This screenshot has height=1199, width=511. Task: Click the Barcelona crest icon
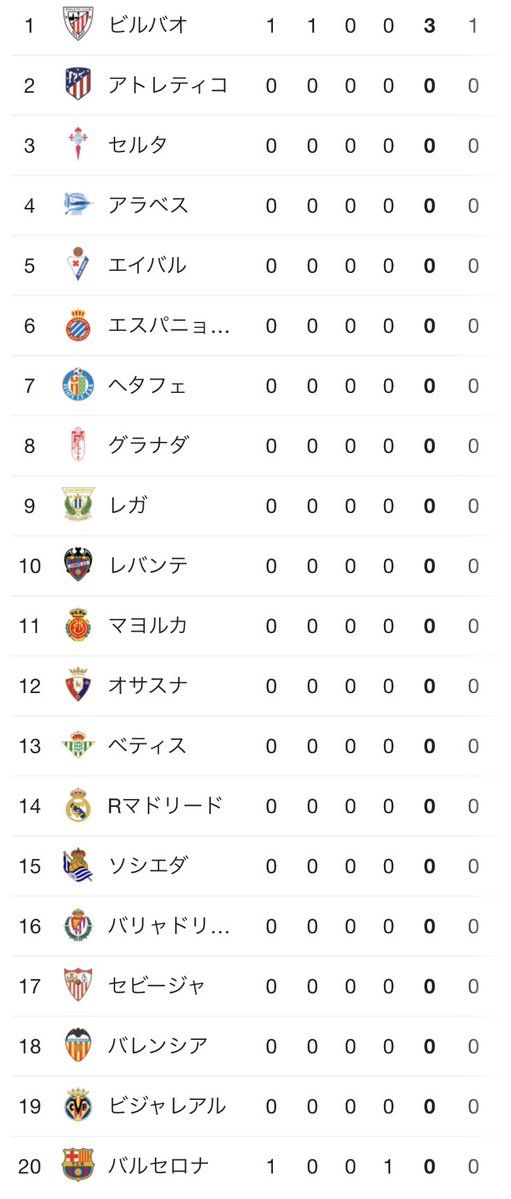[78, 1165]
